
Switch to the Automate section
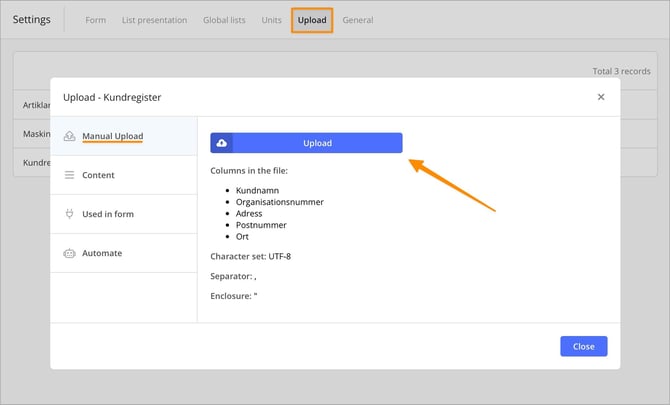pos(124,253)
